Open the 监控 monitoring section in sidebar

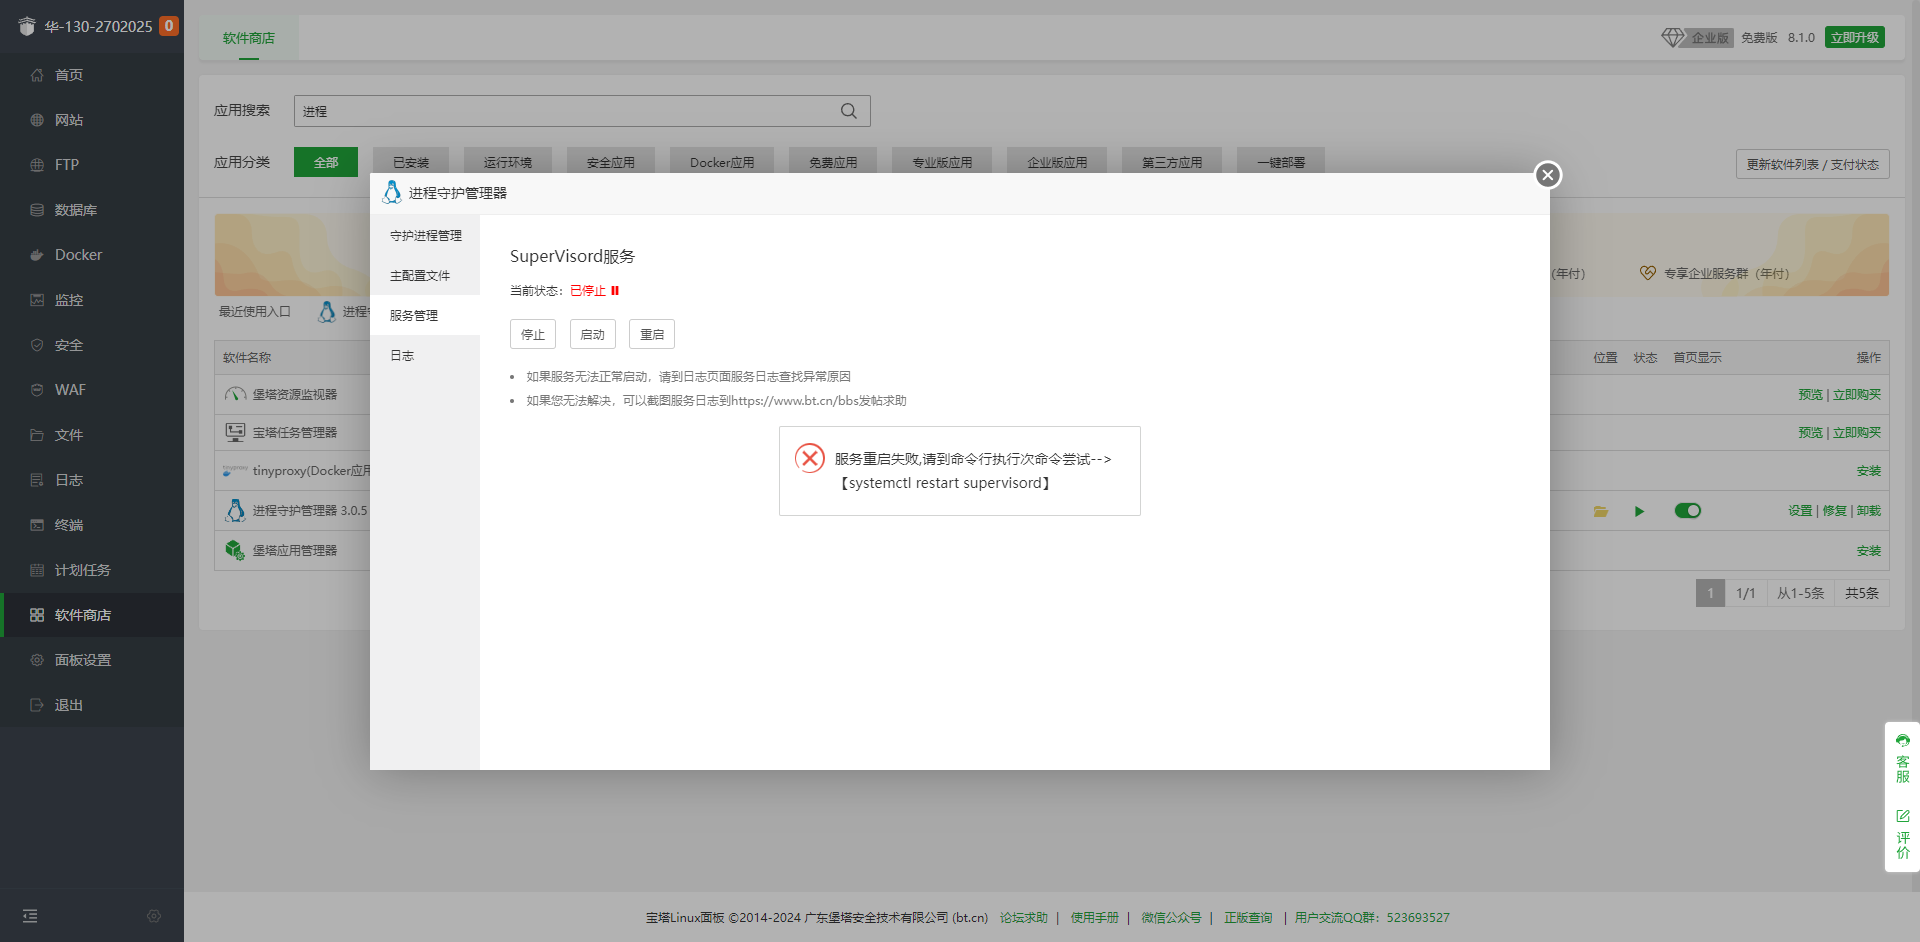coord(70,299)
